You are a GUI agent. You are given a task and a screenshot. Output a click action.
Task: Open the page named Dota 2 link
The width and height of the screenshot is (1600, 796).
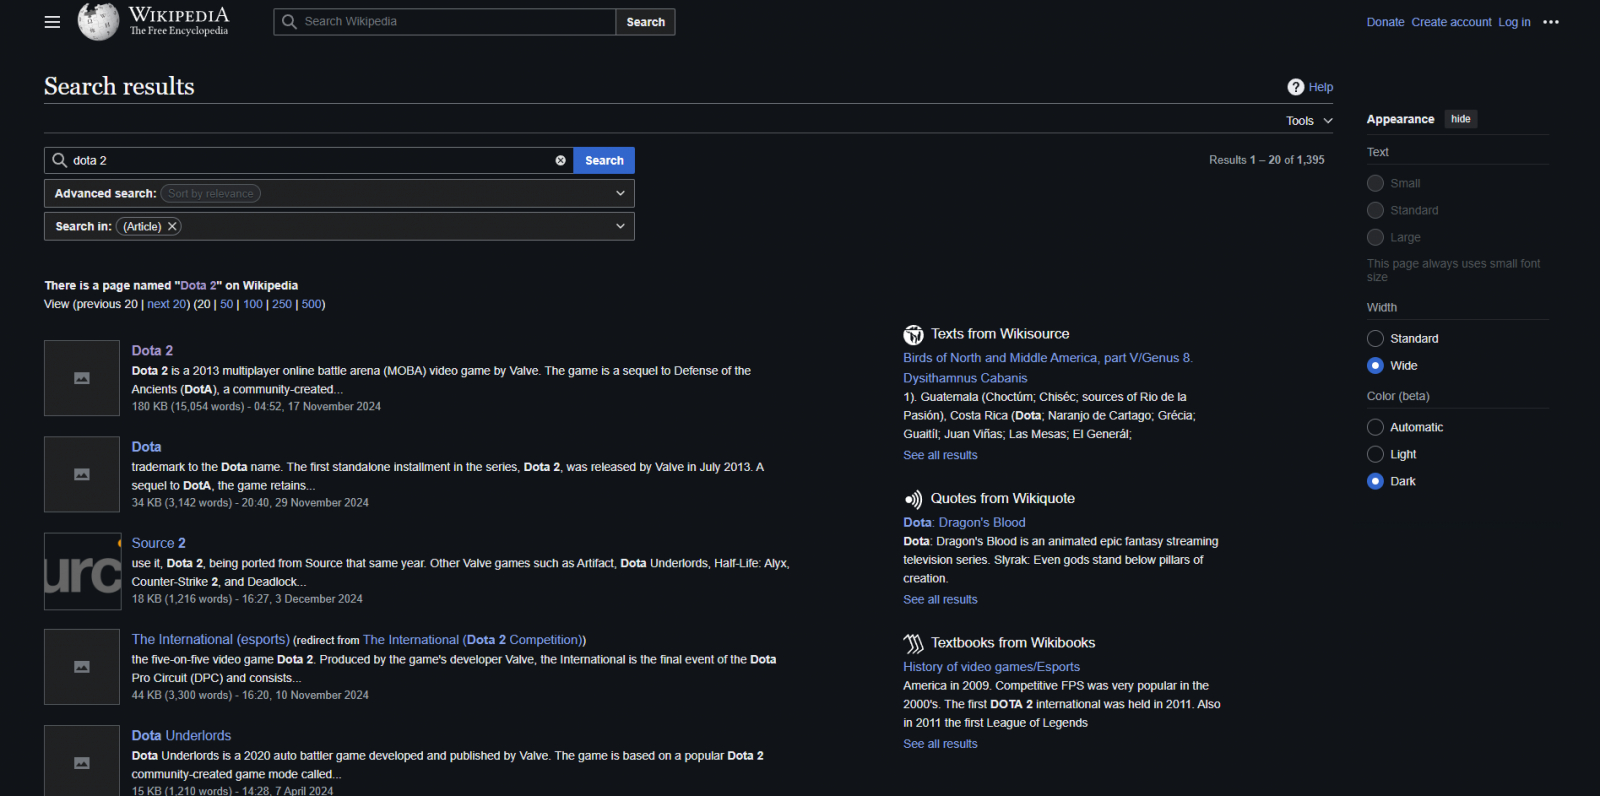point(199,286)
